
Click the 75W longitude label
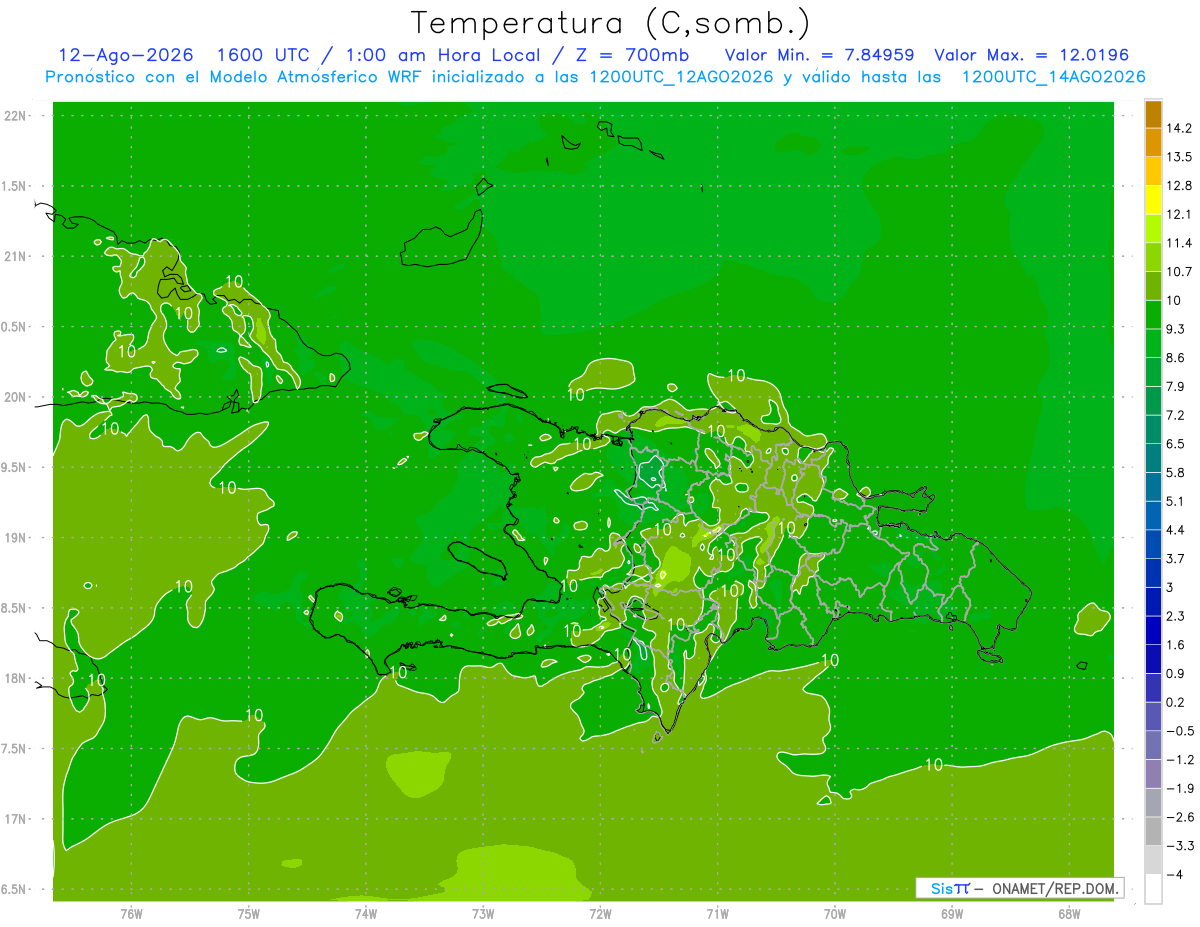pos(249,913)
